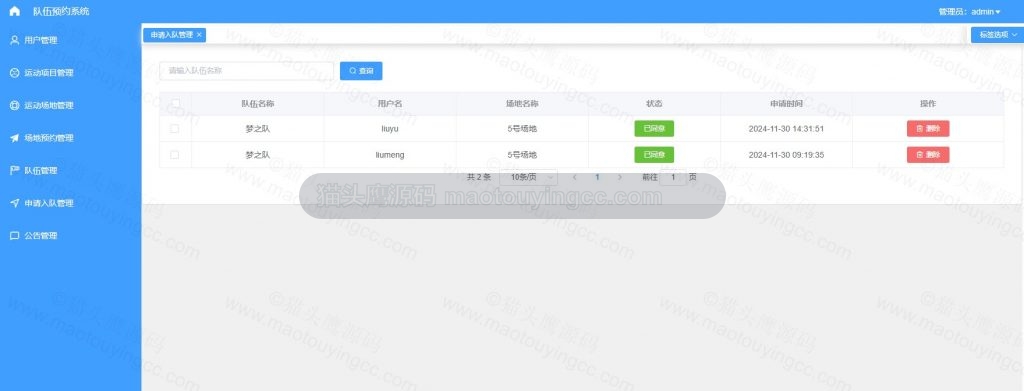Toggle the select-all checkbox in table header
Image resolution: width=1024 pixels, height=391 pixels.
pyautogui.click(x=175, y=103)
